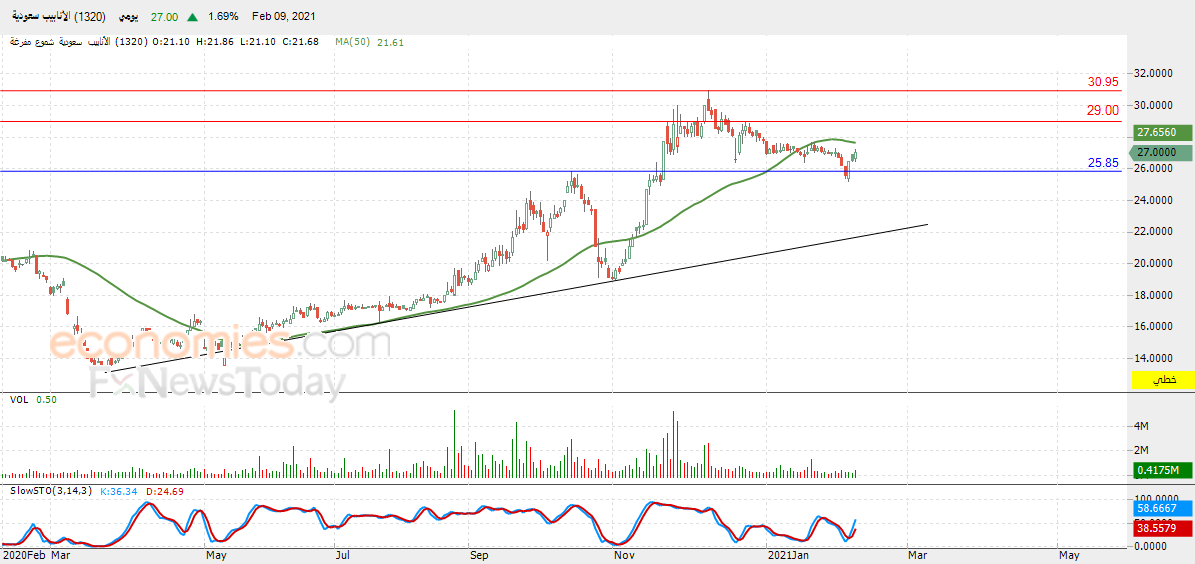Click the blue 25.85 support label
The height and width of the screenshot is (564, 1195).
pyautogui.click(x=1104, y=162)
